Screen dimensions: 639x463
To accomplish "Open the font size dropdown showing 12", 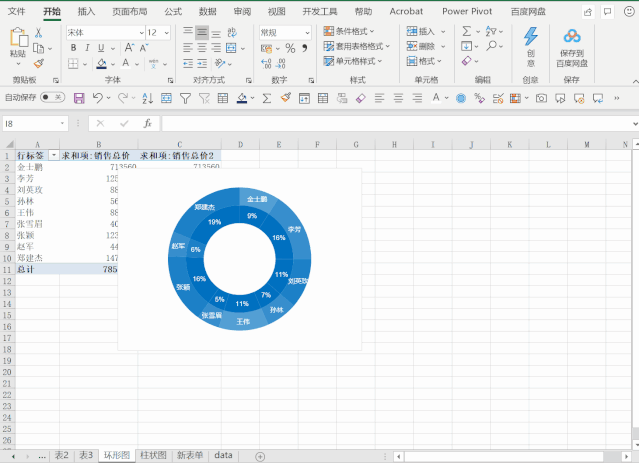I will (x=167, y=33).
